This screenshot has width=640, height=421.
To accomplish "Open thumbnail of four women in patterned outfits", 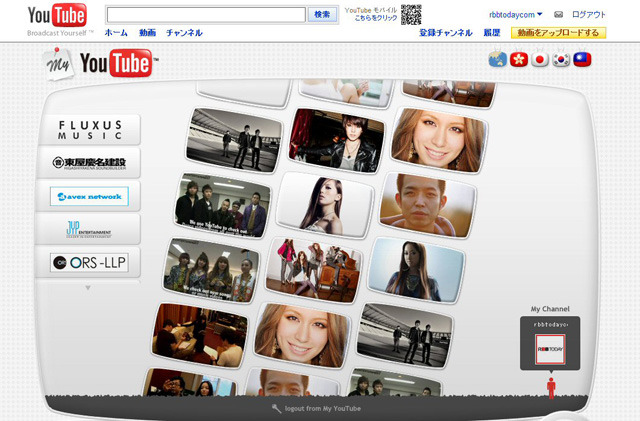I will pos(211,271).
